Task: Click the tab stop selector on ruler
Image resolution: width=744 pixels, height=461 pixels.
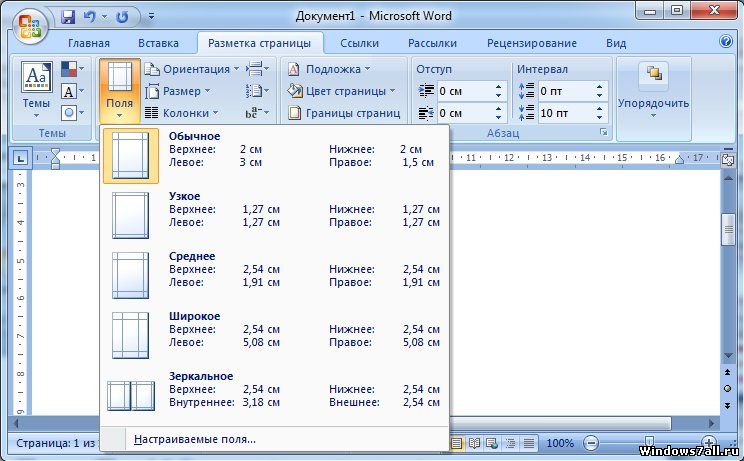Action: [x=20, y=158]
